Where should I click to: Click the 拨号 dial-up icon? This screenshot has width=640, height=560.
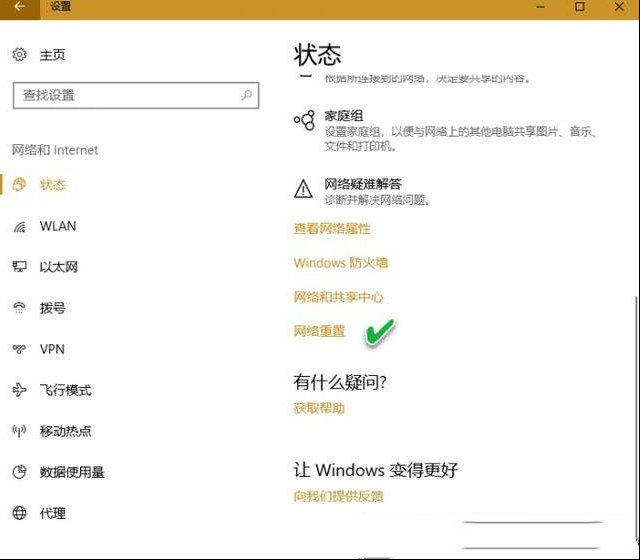(x=19, y=308)
